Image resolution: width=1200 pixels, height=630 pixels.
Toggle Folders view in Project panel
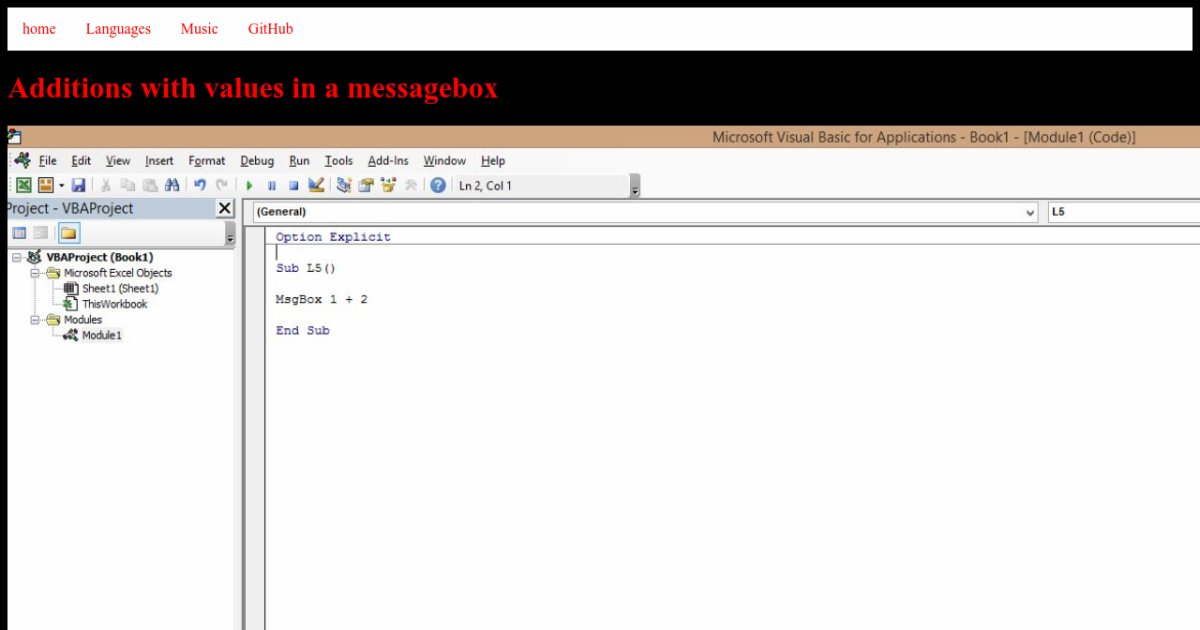click(x=68, y=234)
